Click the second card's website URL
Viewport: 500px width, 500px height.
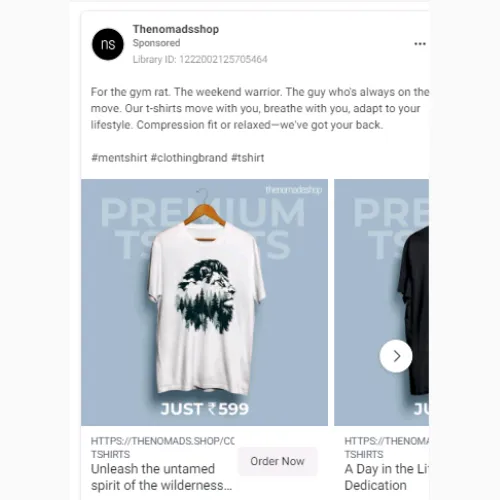386,441
